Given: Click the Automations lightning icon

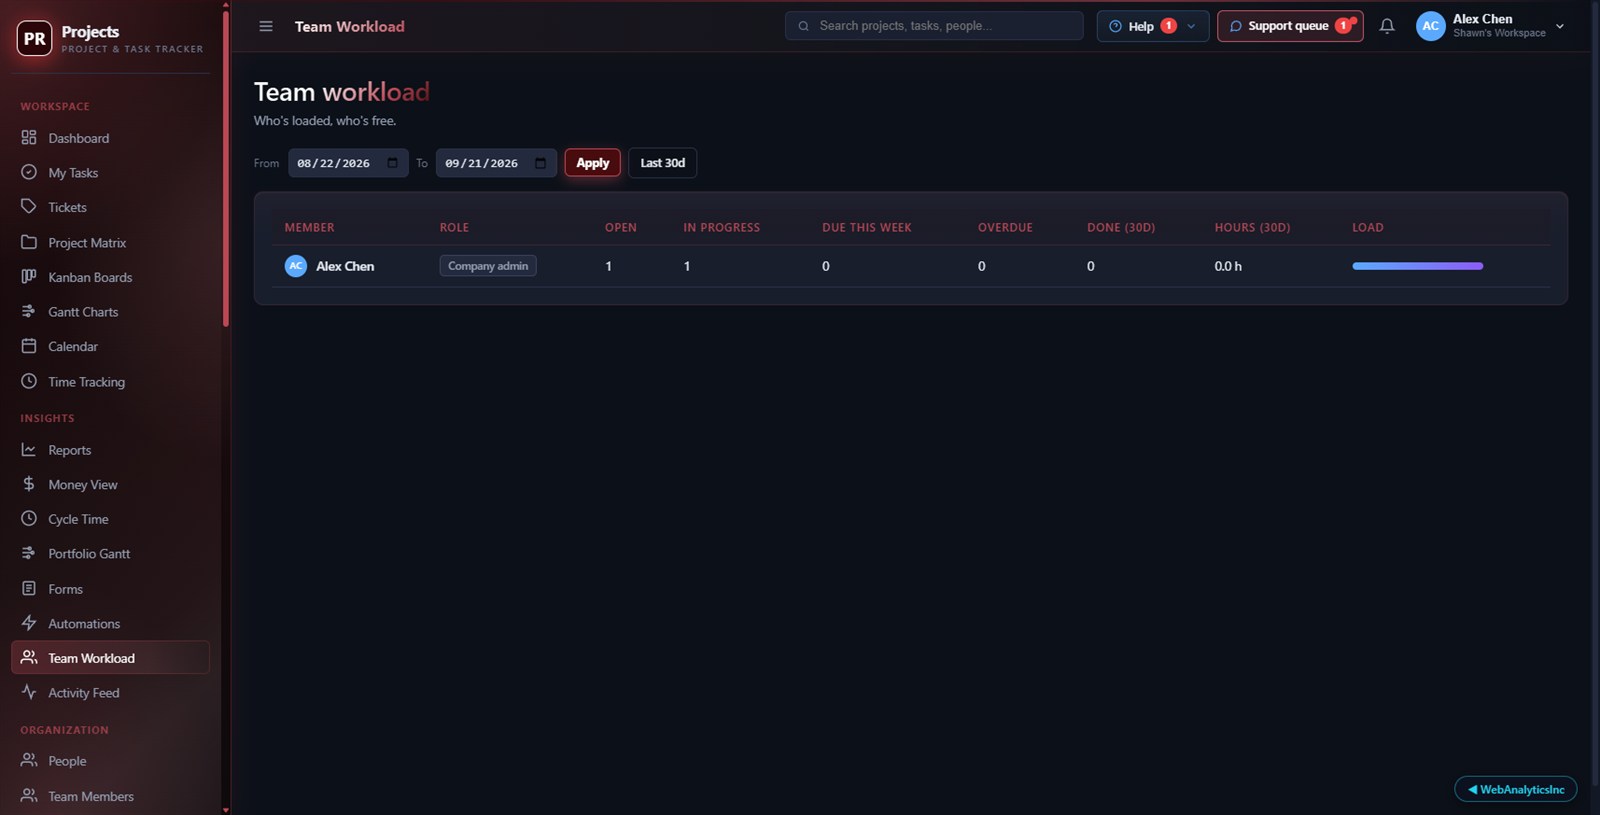Looking at the screenshot, I should click(x=29, y=623).
